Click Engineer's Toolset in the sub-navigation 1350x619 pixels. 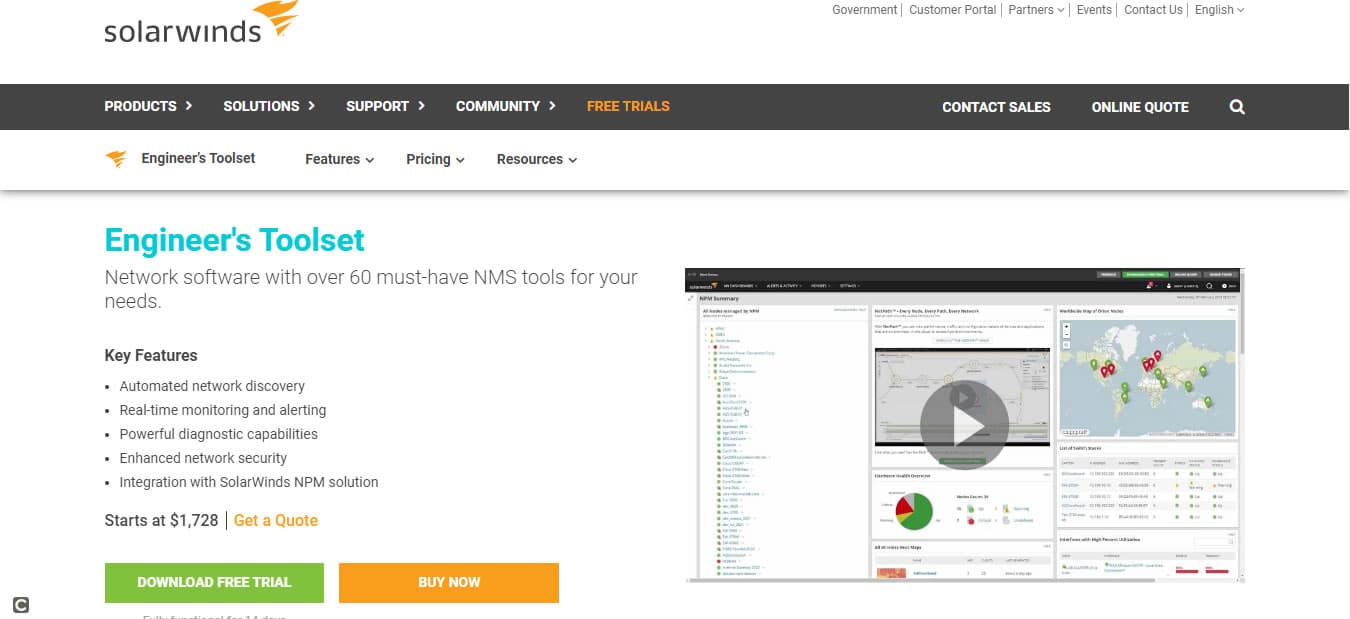point(198,158)
